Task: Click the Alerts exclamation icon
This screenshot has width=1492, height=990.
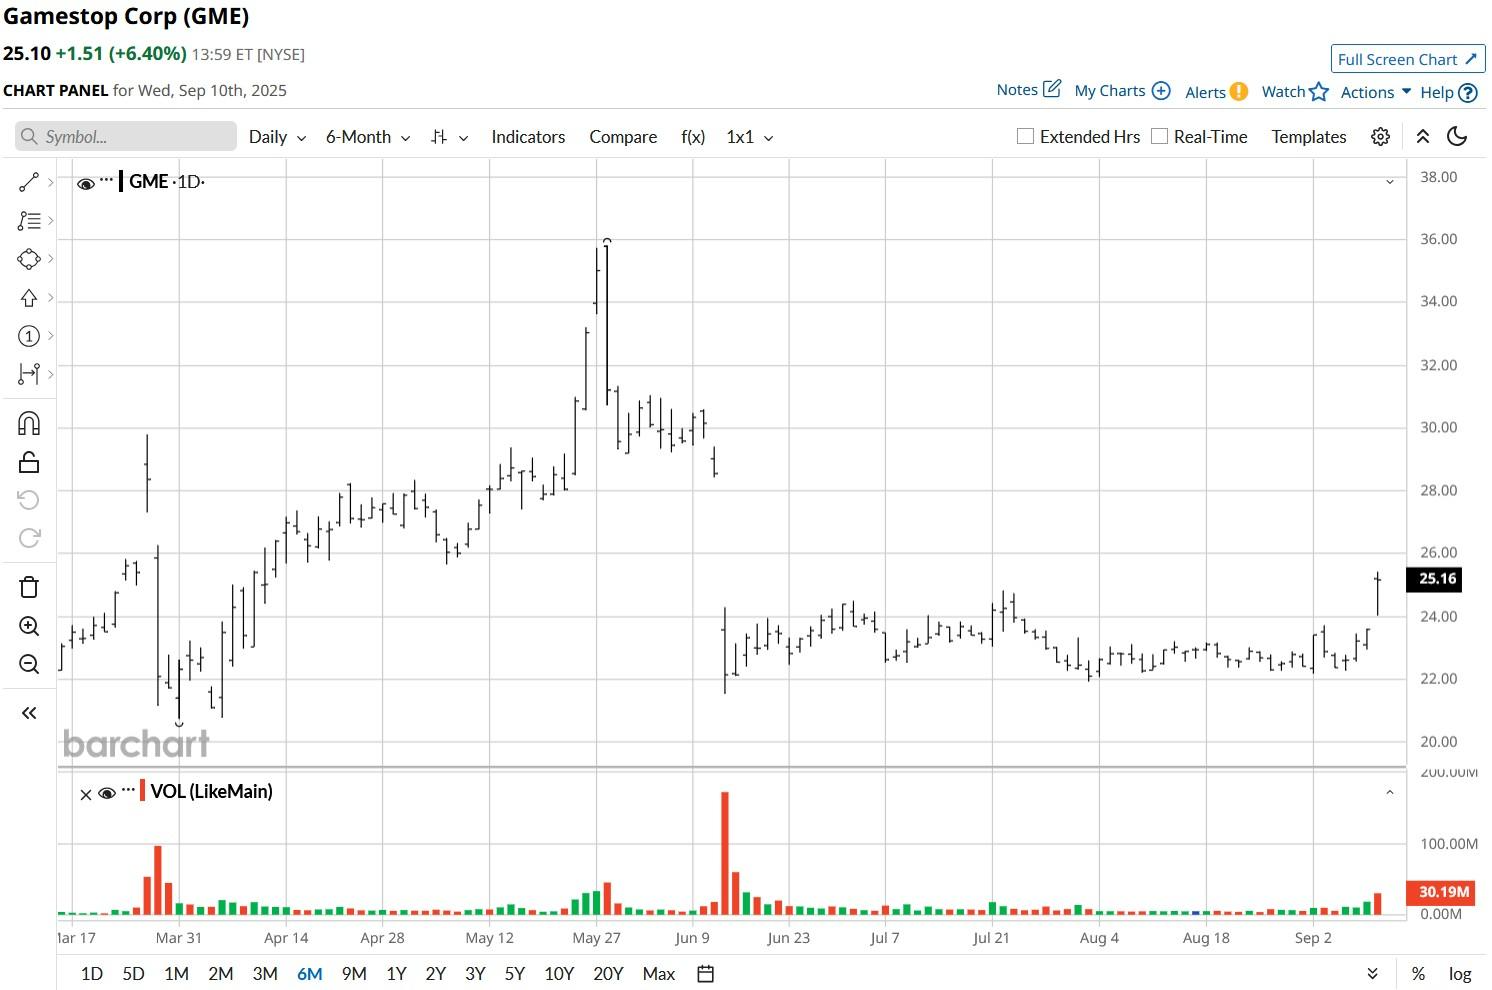Action: click(x=1239, y=91)
